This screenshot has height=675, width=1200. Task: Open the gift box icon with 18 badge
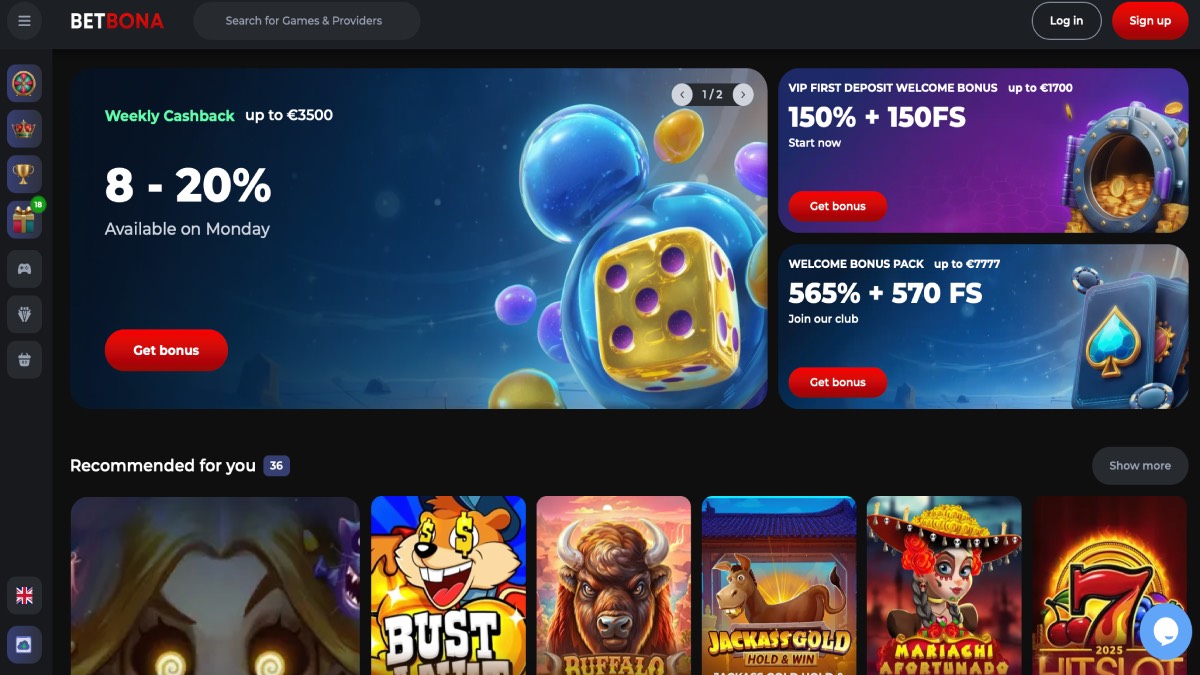coord(24,220)
